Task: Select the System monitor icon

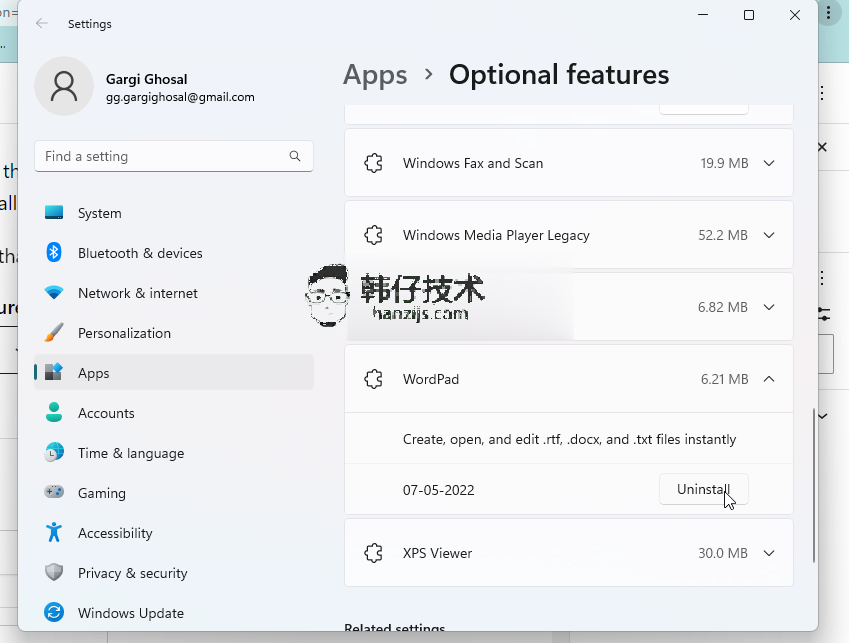Action: (x=54, y=213)
